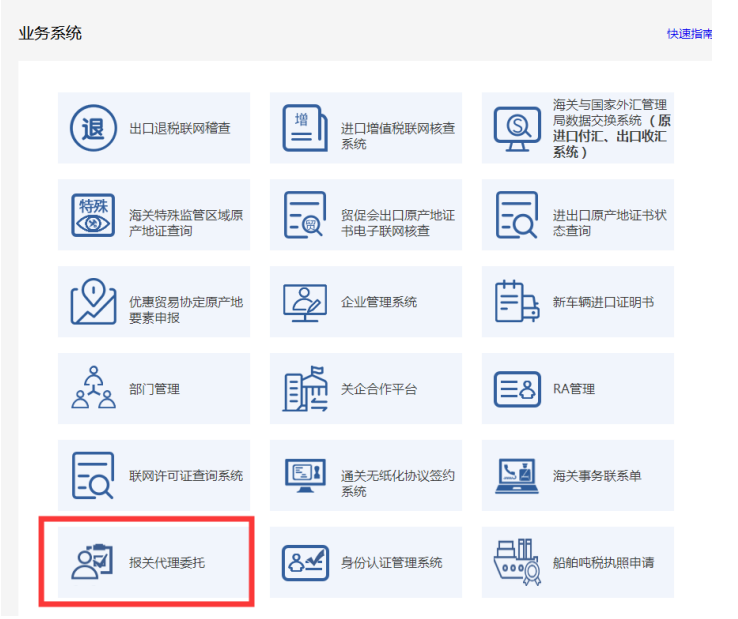Click the laptop phone icon for 海关事务联系单
Screen dimensions: 738x619
[x=517, y=476]
